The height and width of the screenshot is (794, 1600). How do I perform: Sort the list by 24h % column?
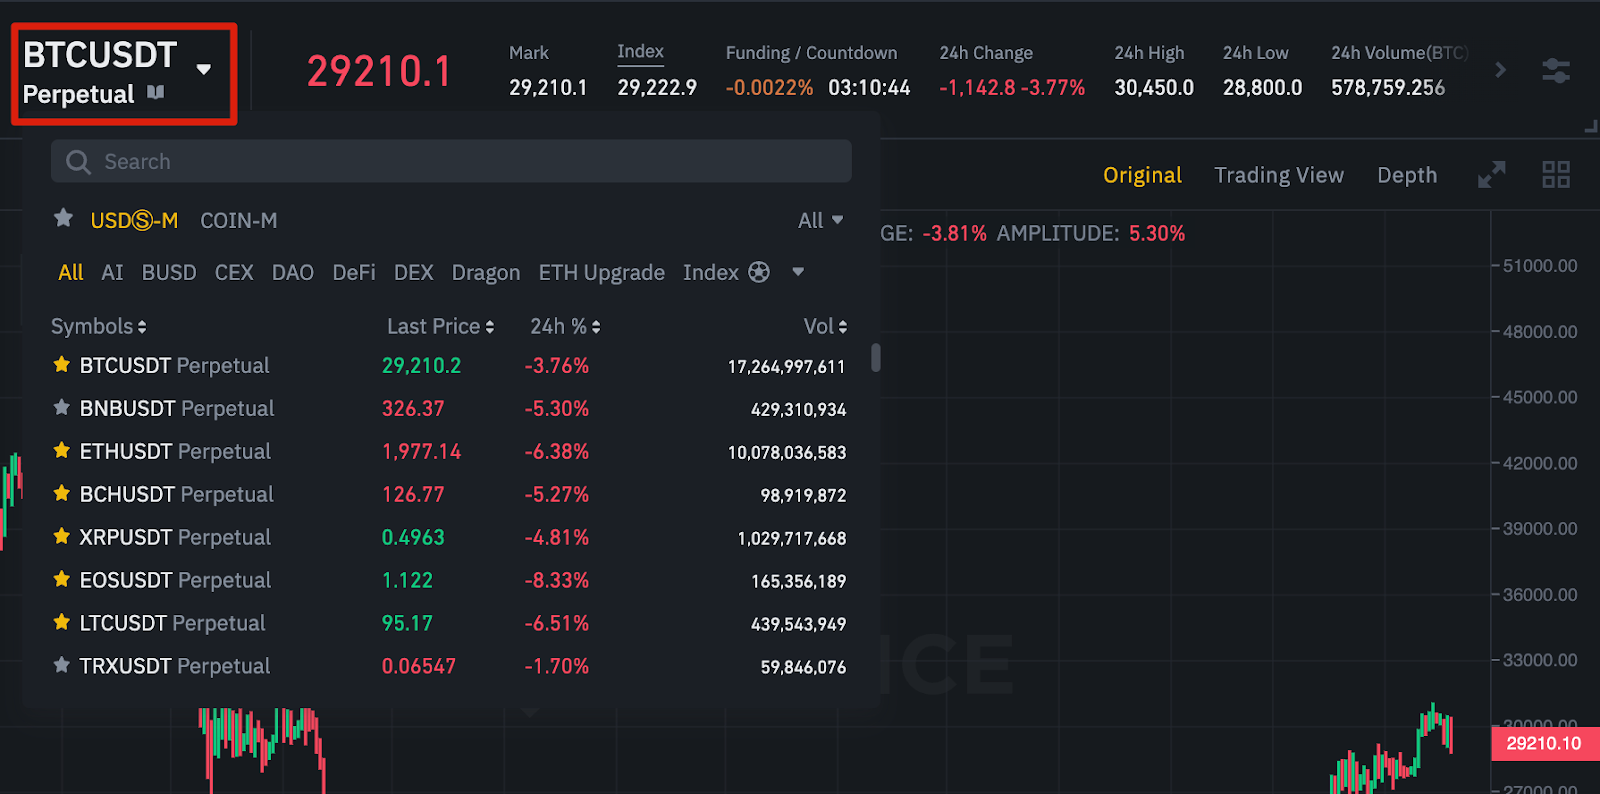(564, 326)
